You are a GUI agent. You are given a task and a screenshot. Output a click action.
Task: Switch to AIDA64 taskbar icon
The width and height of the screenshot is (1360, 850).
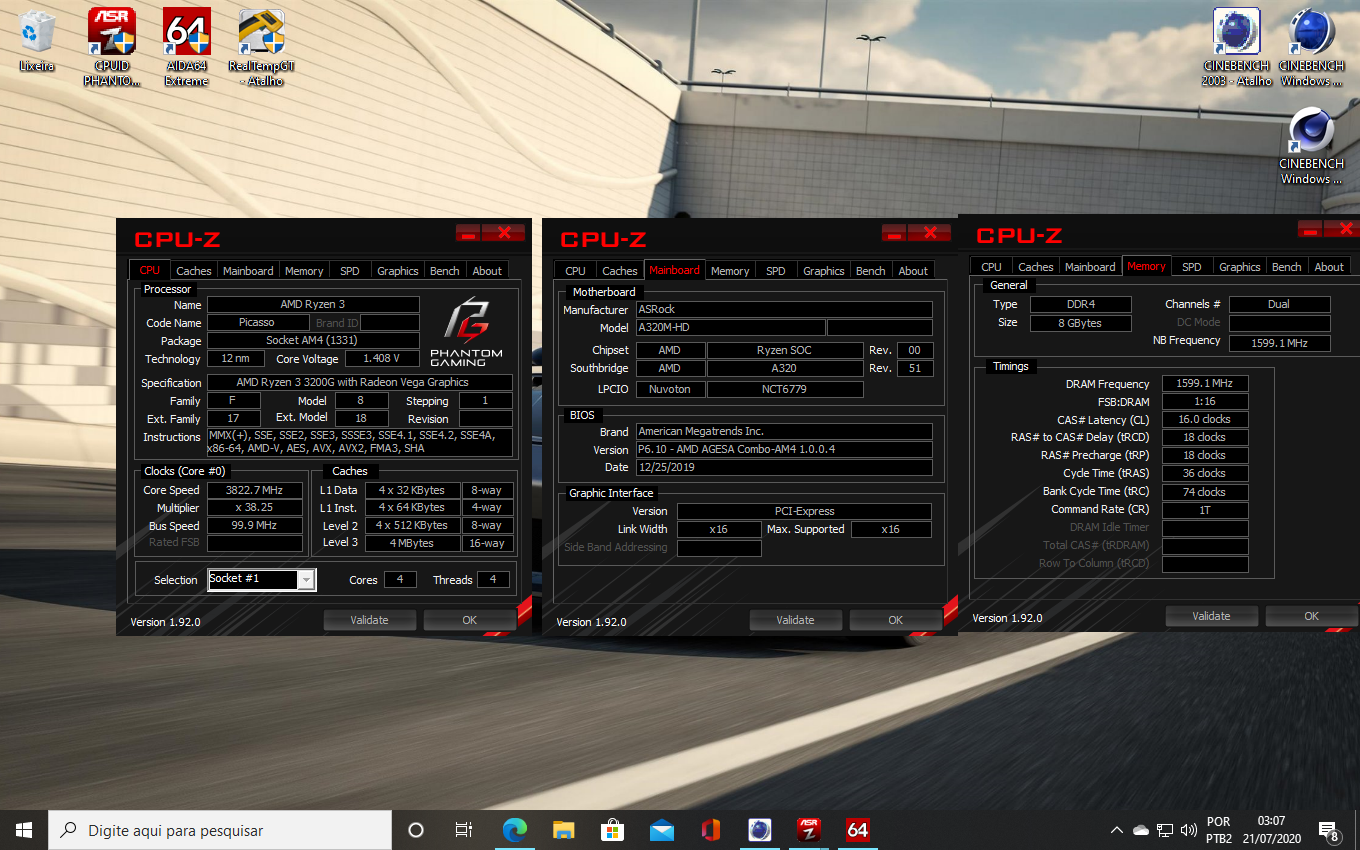pos(858,830)
